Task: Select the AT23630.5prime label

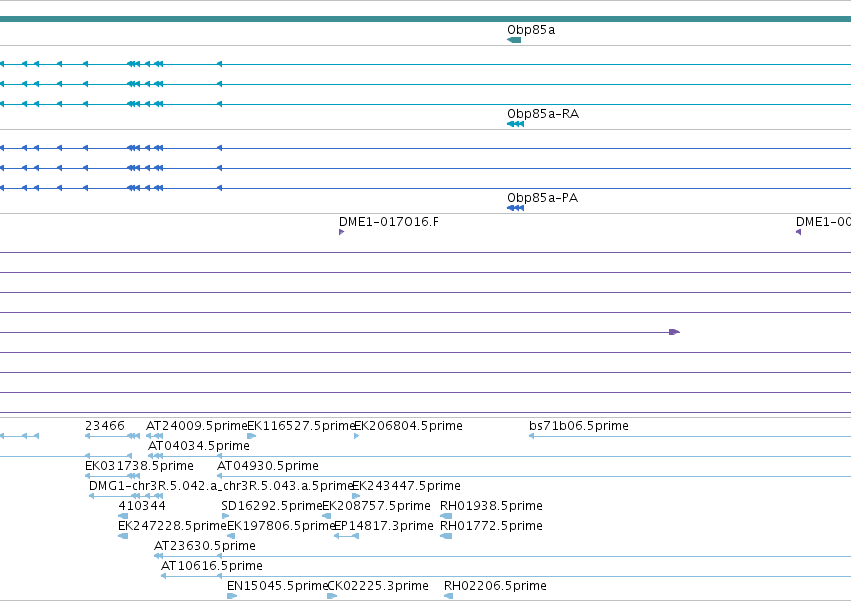Action: [205, 546]
